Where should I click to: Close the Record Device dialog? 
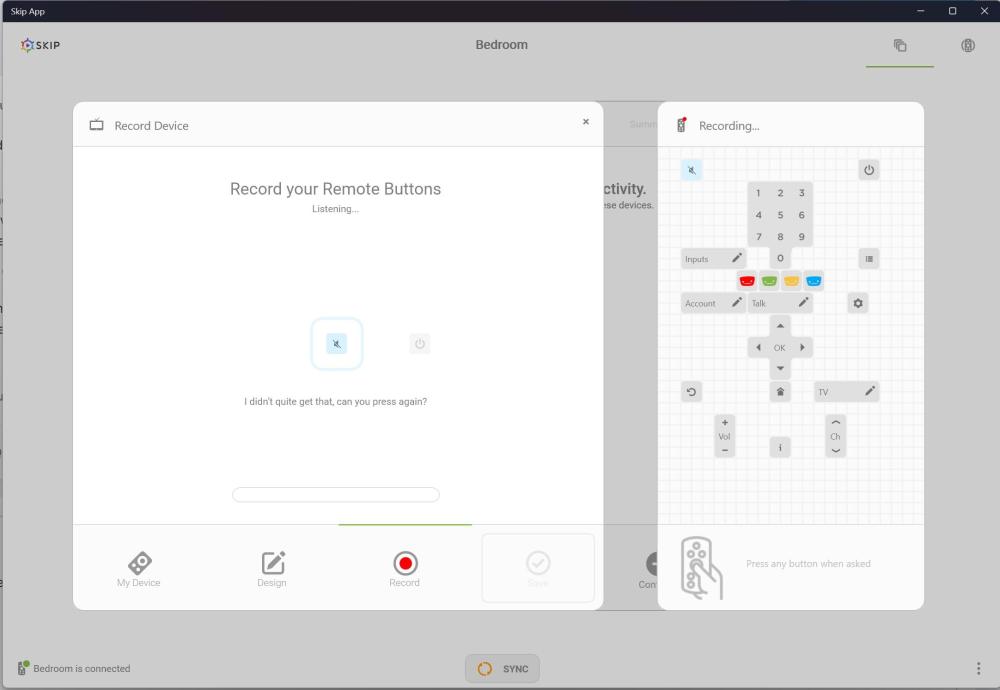pyautogui.click(x=585, y=122)
